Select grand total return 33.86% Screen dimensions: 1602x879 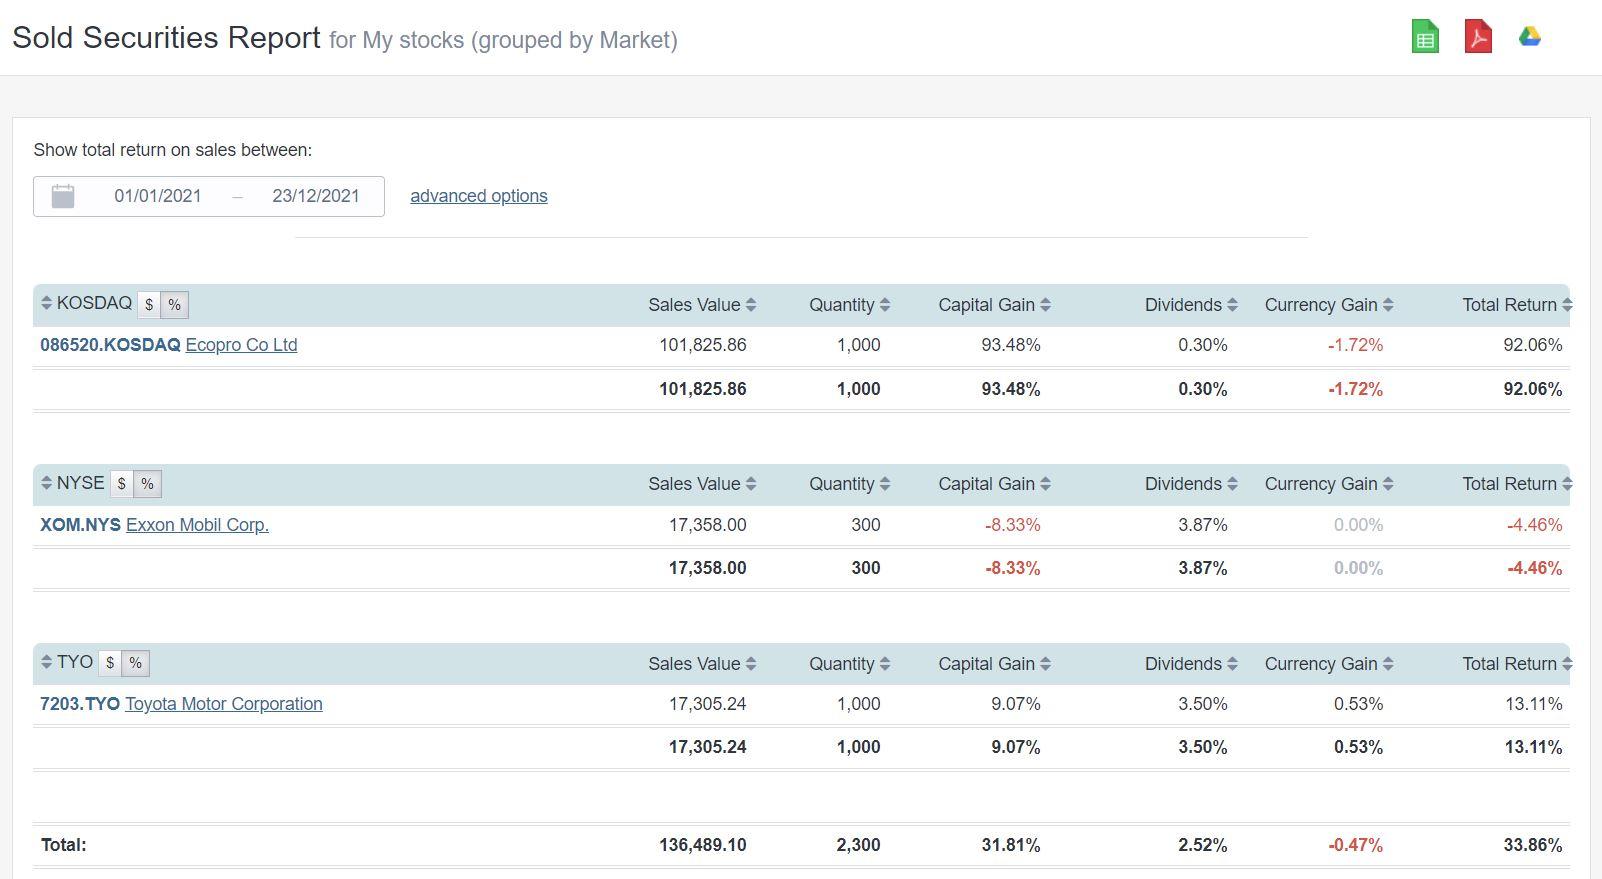coord(1533,845)
